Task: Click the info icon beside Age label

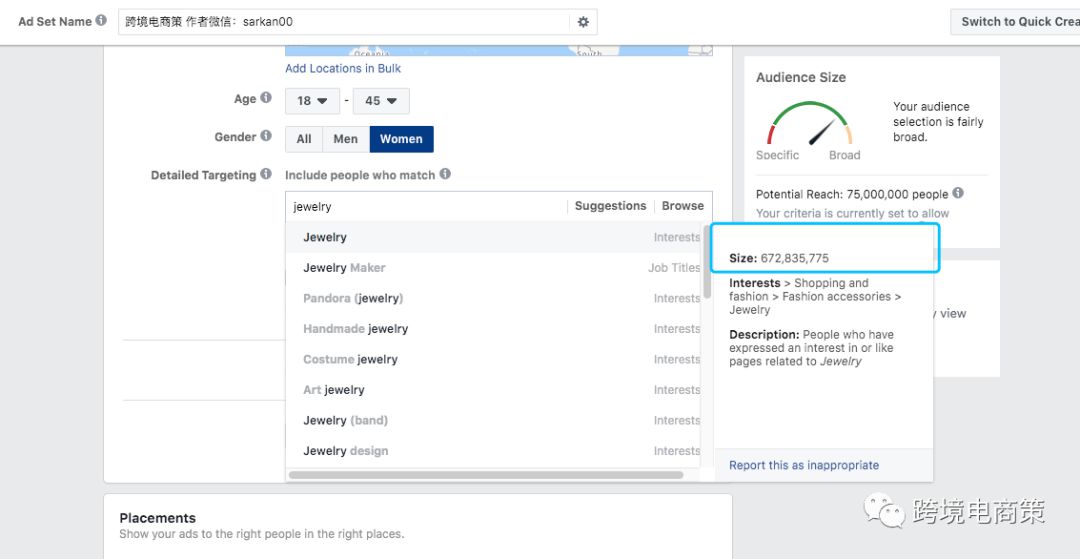Action: [x=266, y=98]
